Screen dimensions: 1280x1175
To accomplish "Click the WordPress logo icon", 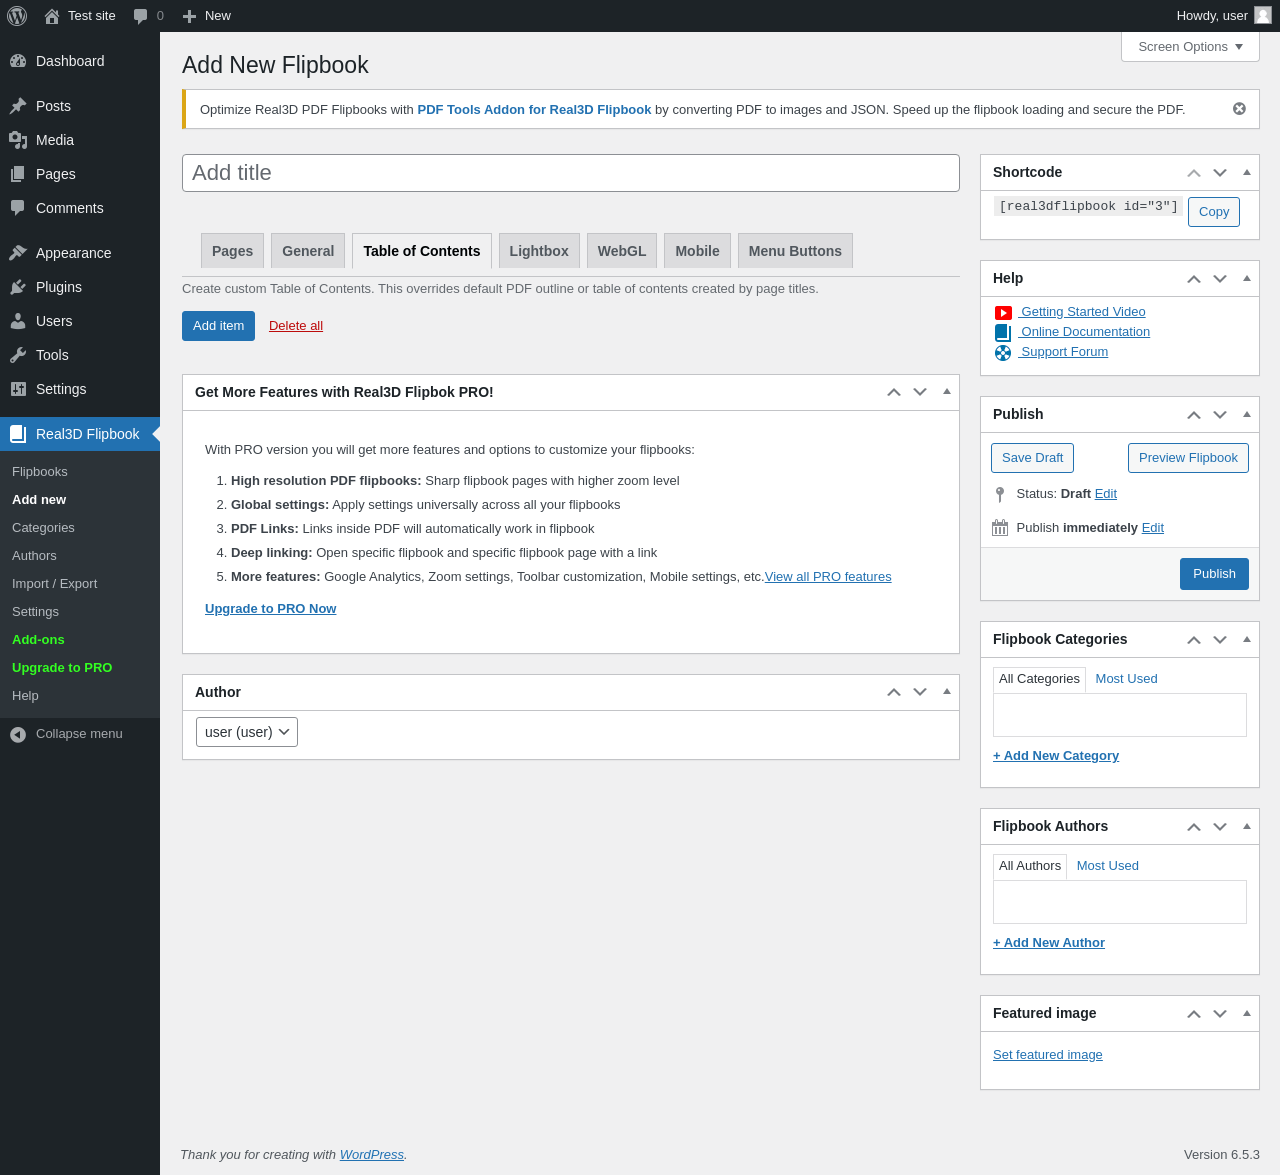I will click(x=17, y=16).
